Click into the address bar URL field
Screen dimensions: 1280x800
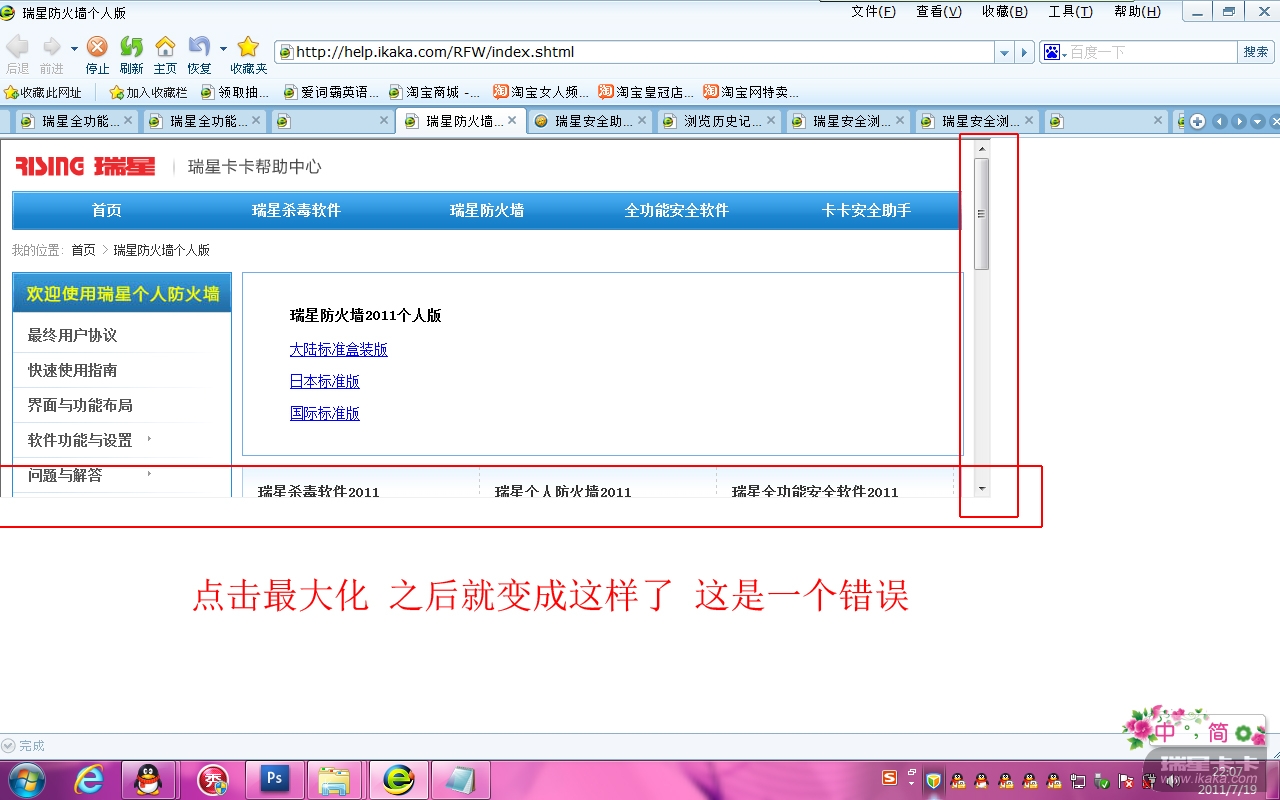(x=635, y=52)
